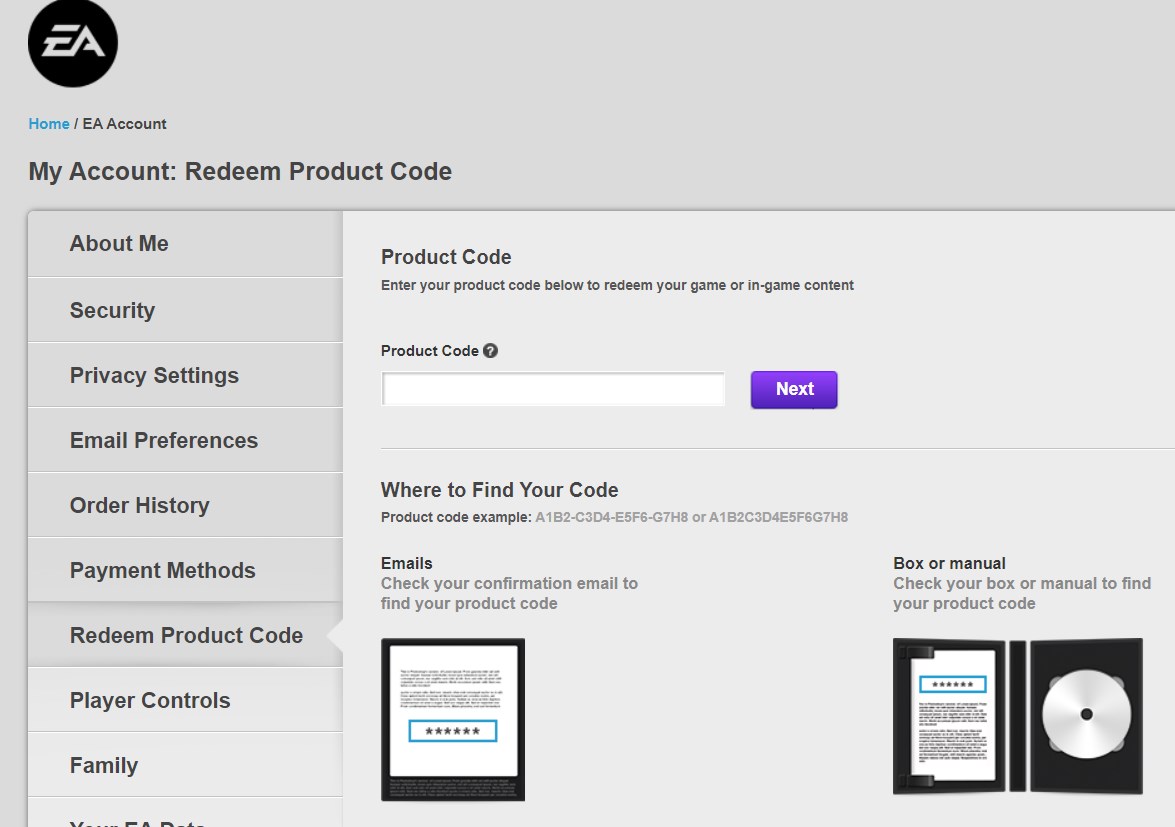Click 'Check your box or manual' description text
This screenshot has height=827, width=1175.
(x=1021, y=593)
